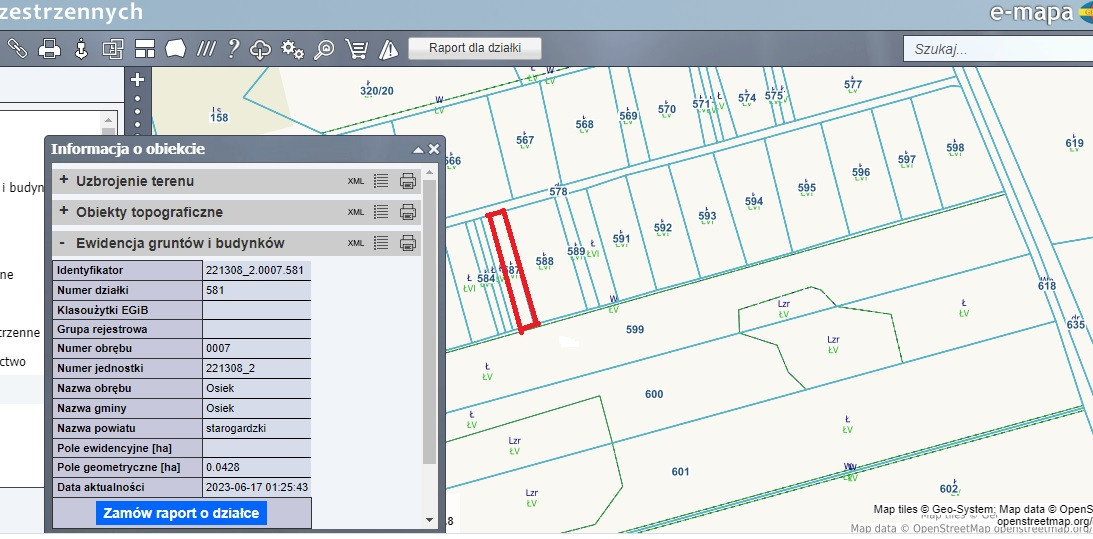Click the shopping cart icon
The width and height of the screenshot is (1093, 539).
pos(356,48)
